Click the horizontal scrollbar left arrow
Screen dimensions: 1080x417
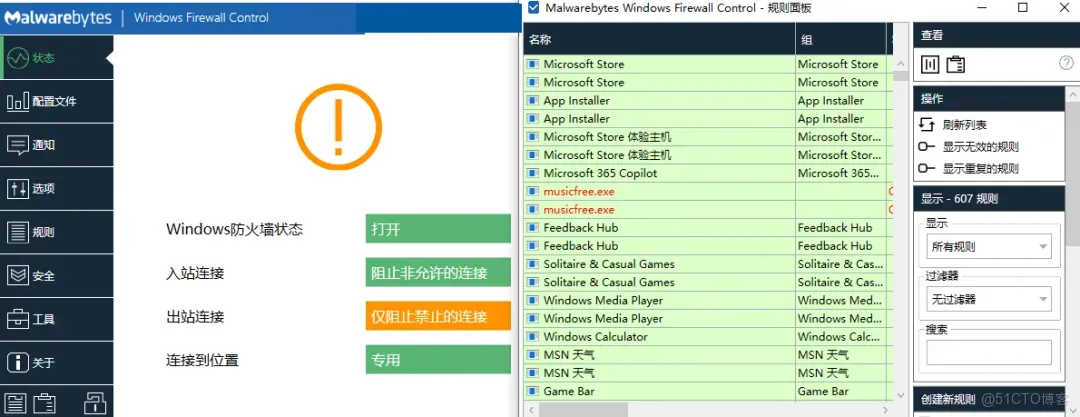click(530, 409)
